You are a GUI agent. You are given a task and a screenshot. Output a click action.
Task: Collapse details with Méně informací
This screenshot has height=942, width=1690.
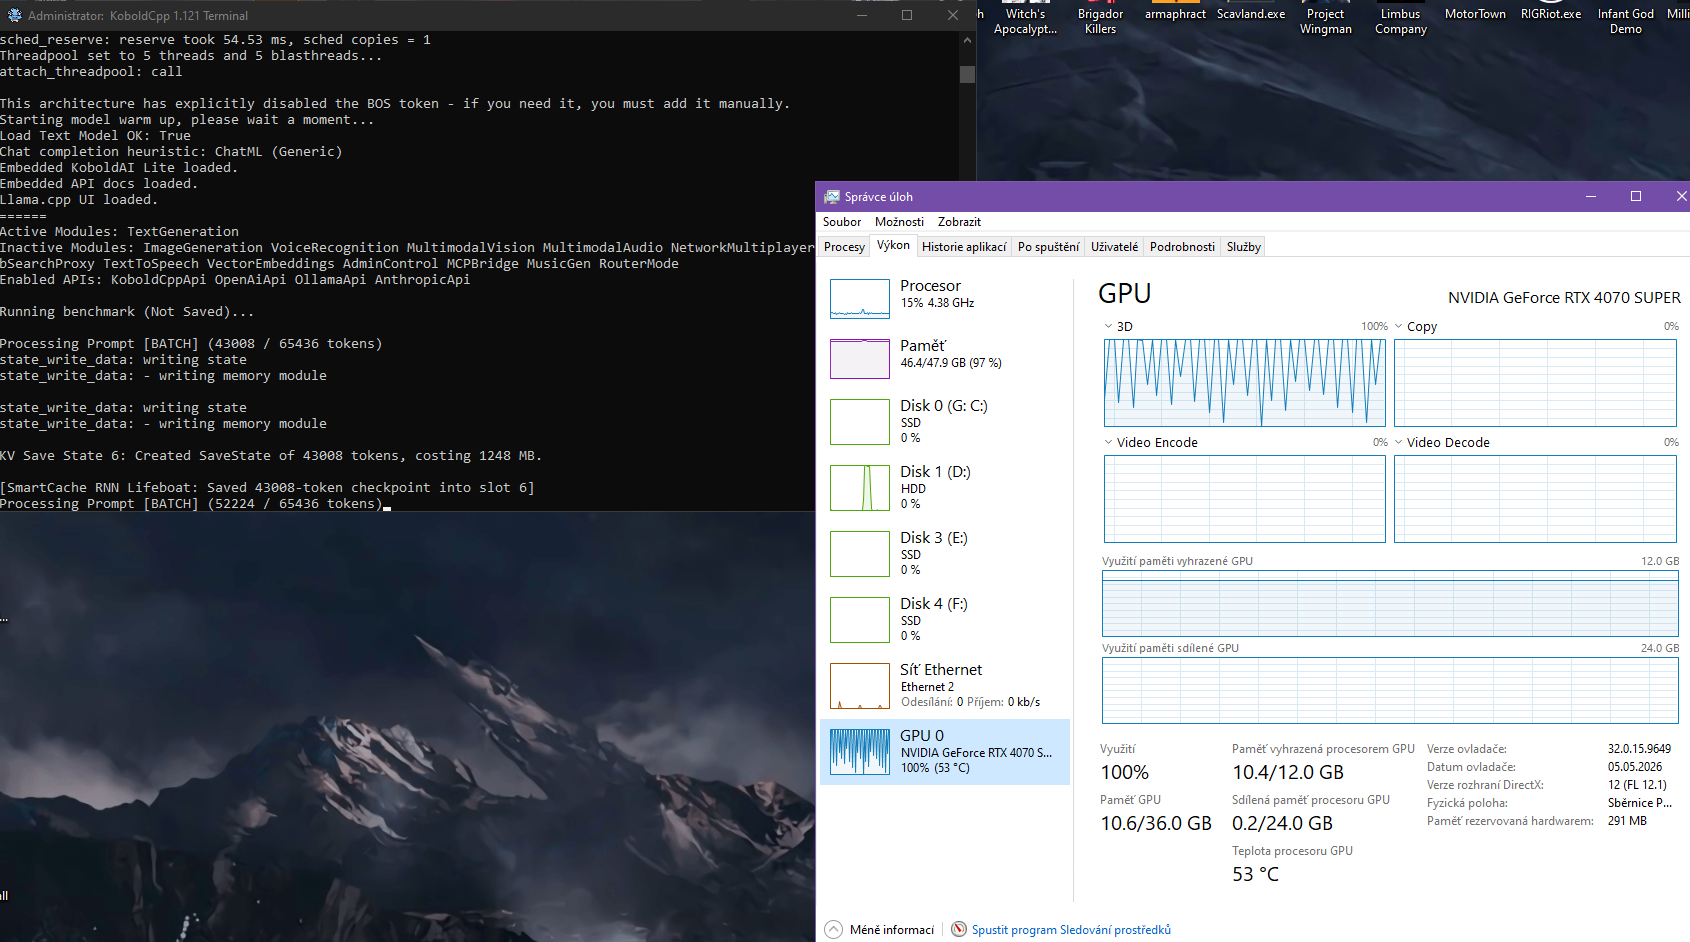(880, 930)
